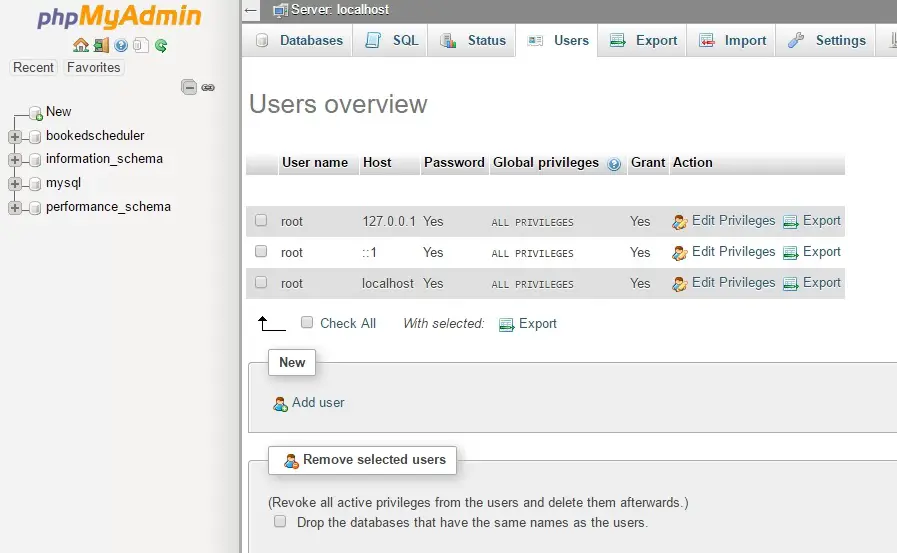Click the performance_schema database icon
This screenshot has width=897, height=553.
click(x=35, y=208)
